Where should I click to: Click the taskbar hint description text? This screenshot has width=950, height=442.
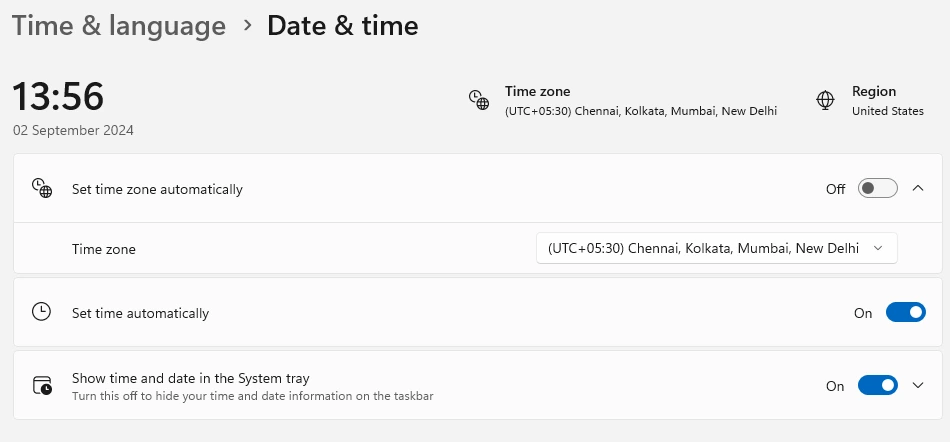tap(252, 396)
